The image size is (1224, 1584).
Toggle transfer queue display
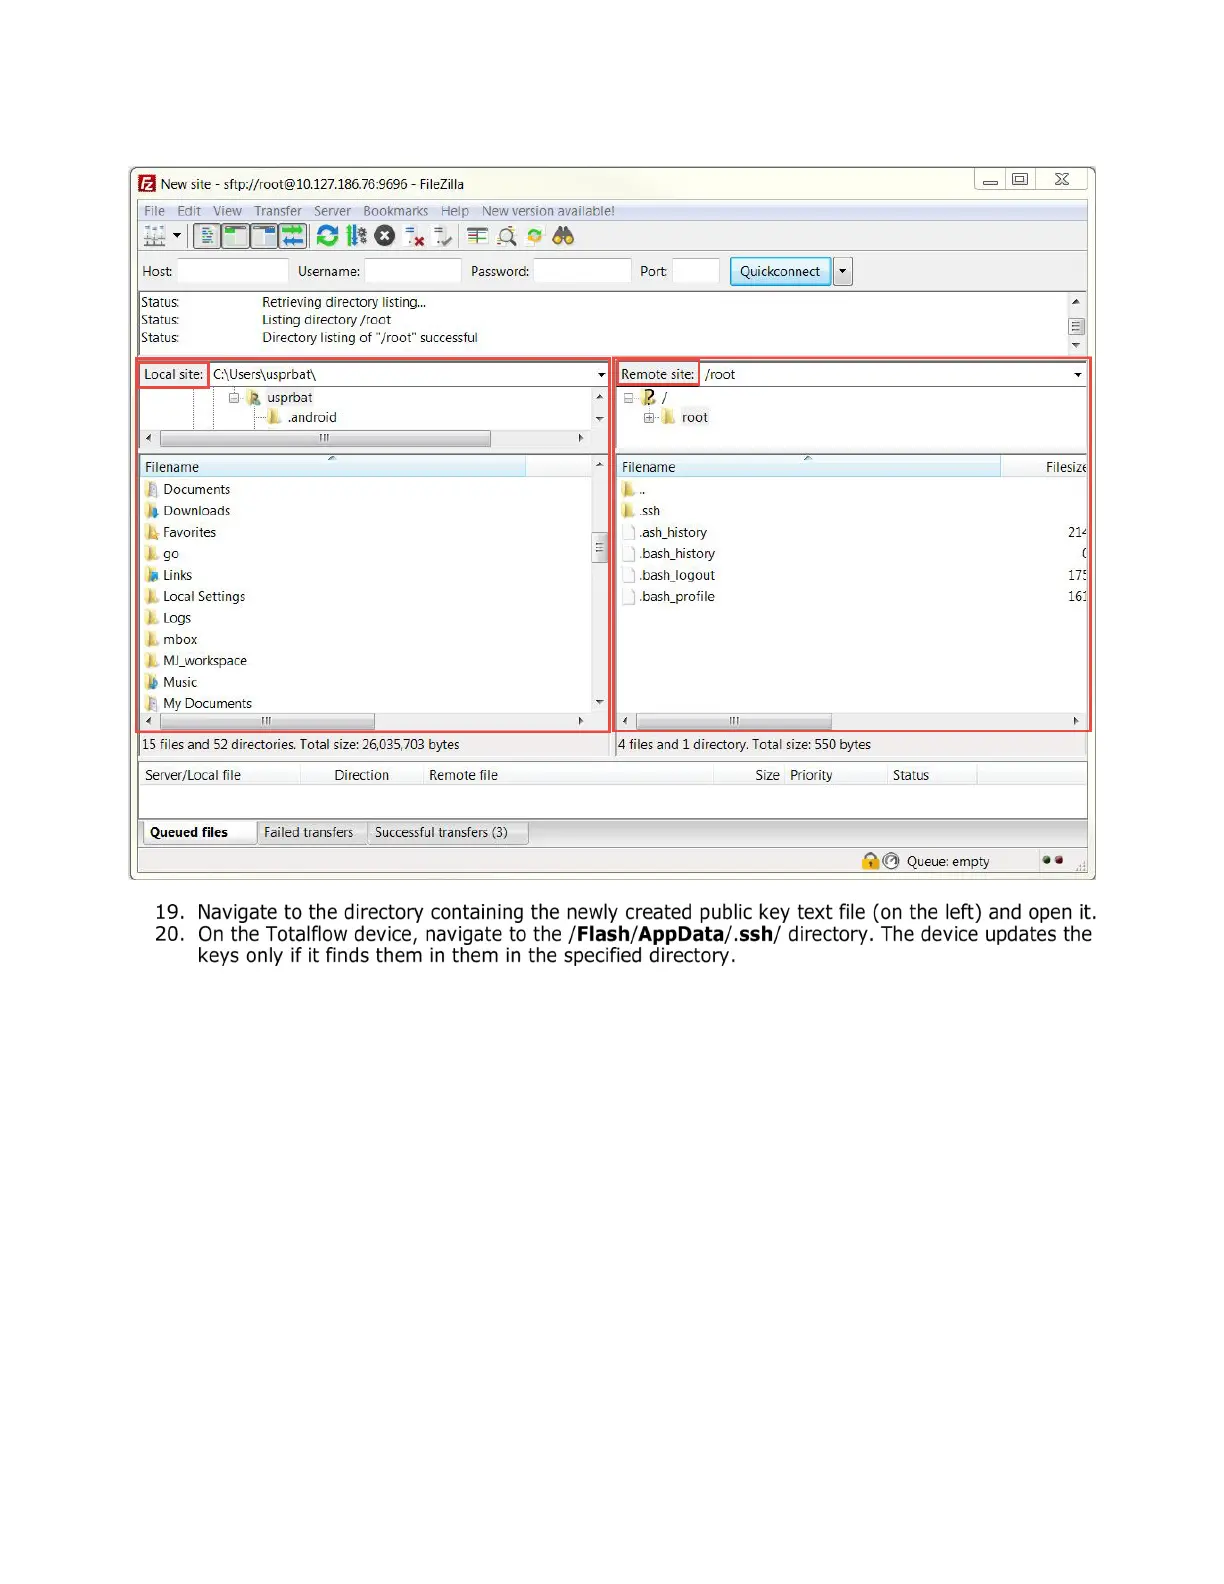(x=293, y=236)
